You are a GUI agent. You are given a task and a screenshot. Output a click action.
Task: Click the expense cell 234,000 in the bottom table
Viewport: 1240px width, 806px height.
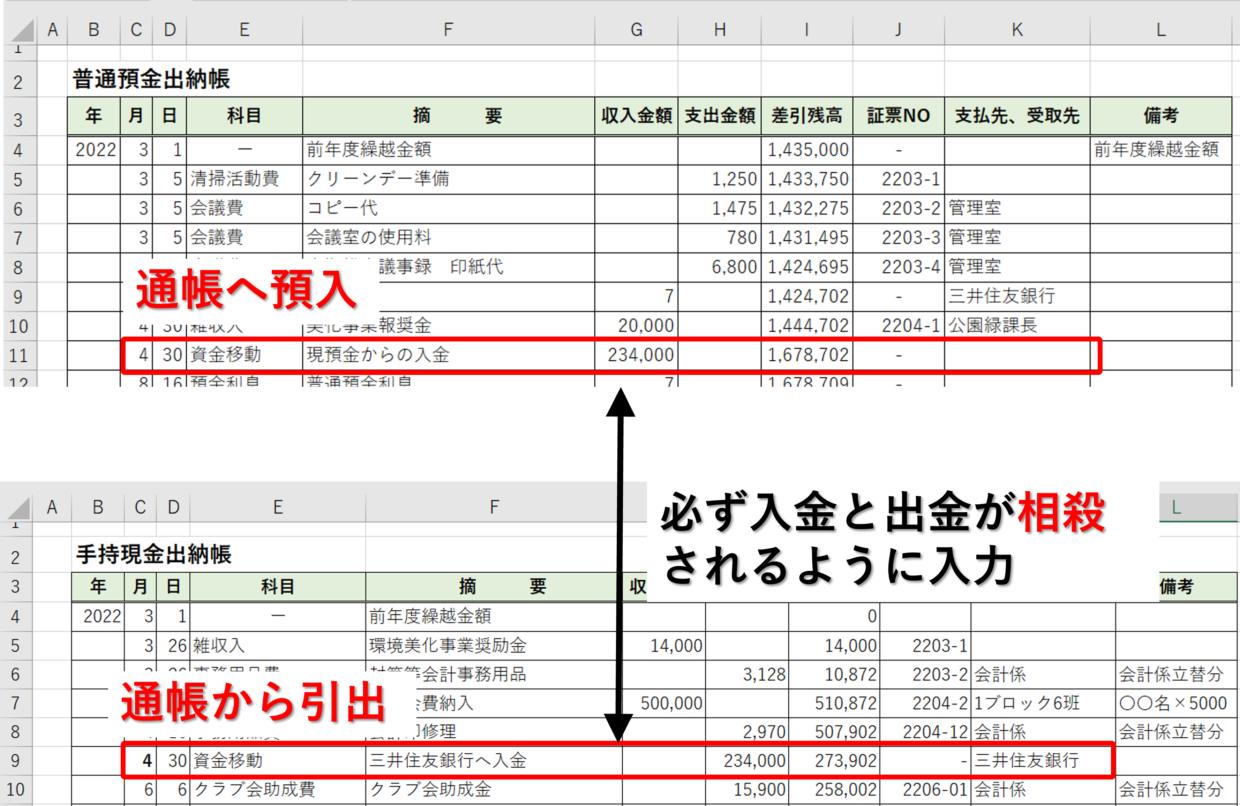pyautogui.click(x=746, y=761)
